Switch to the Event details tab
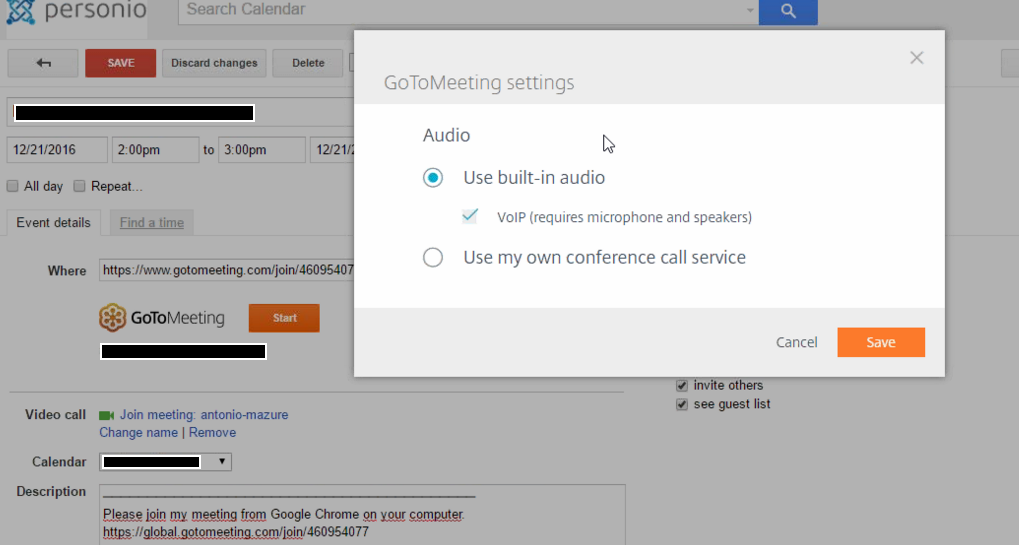Screen dimensions: 1019x545 (x=53, y=223)
